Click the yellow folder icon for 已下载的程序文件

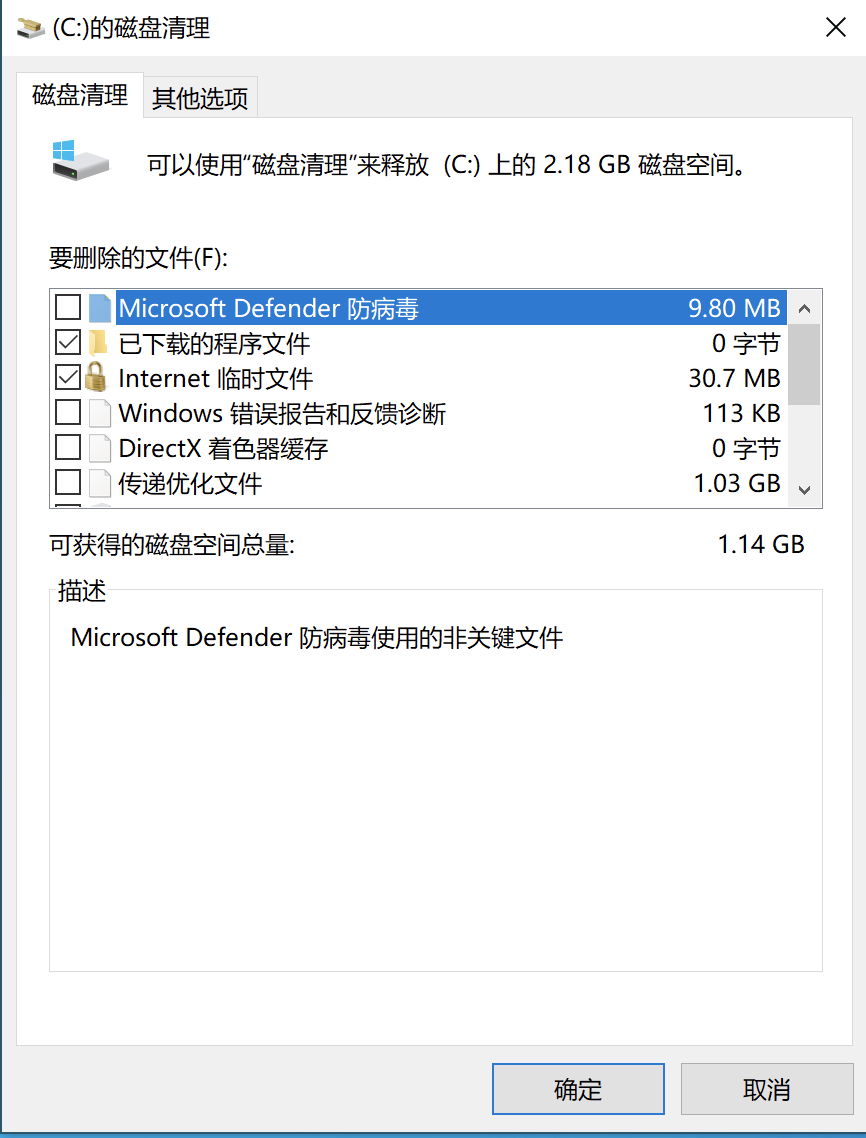click(x=97, y=343)
